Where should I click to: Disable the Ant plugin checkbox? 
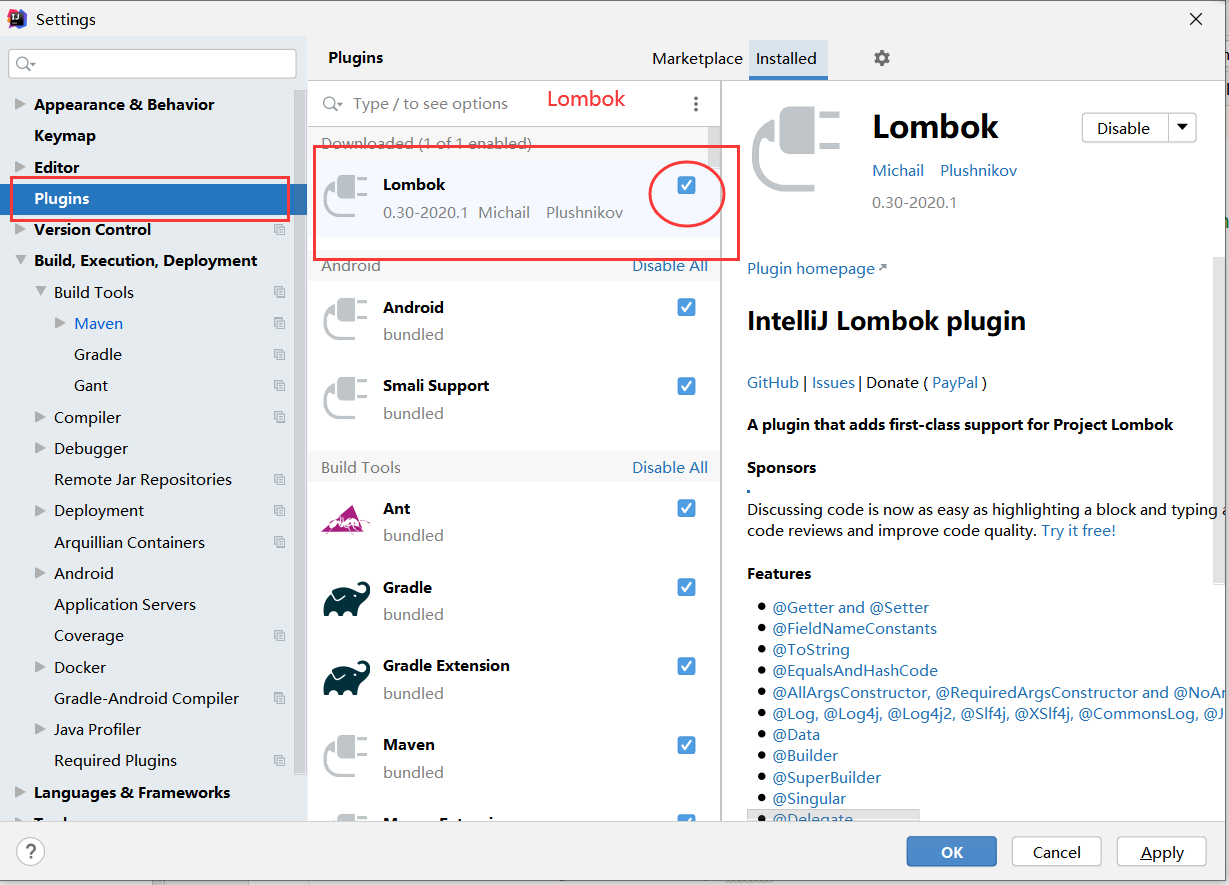(x=686, y=508)
